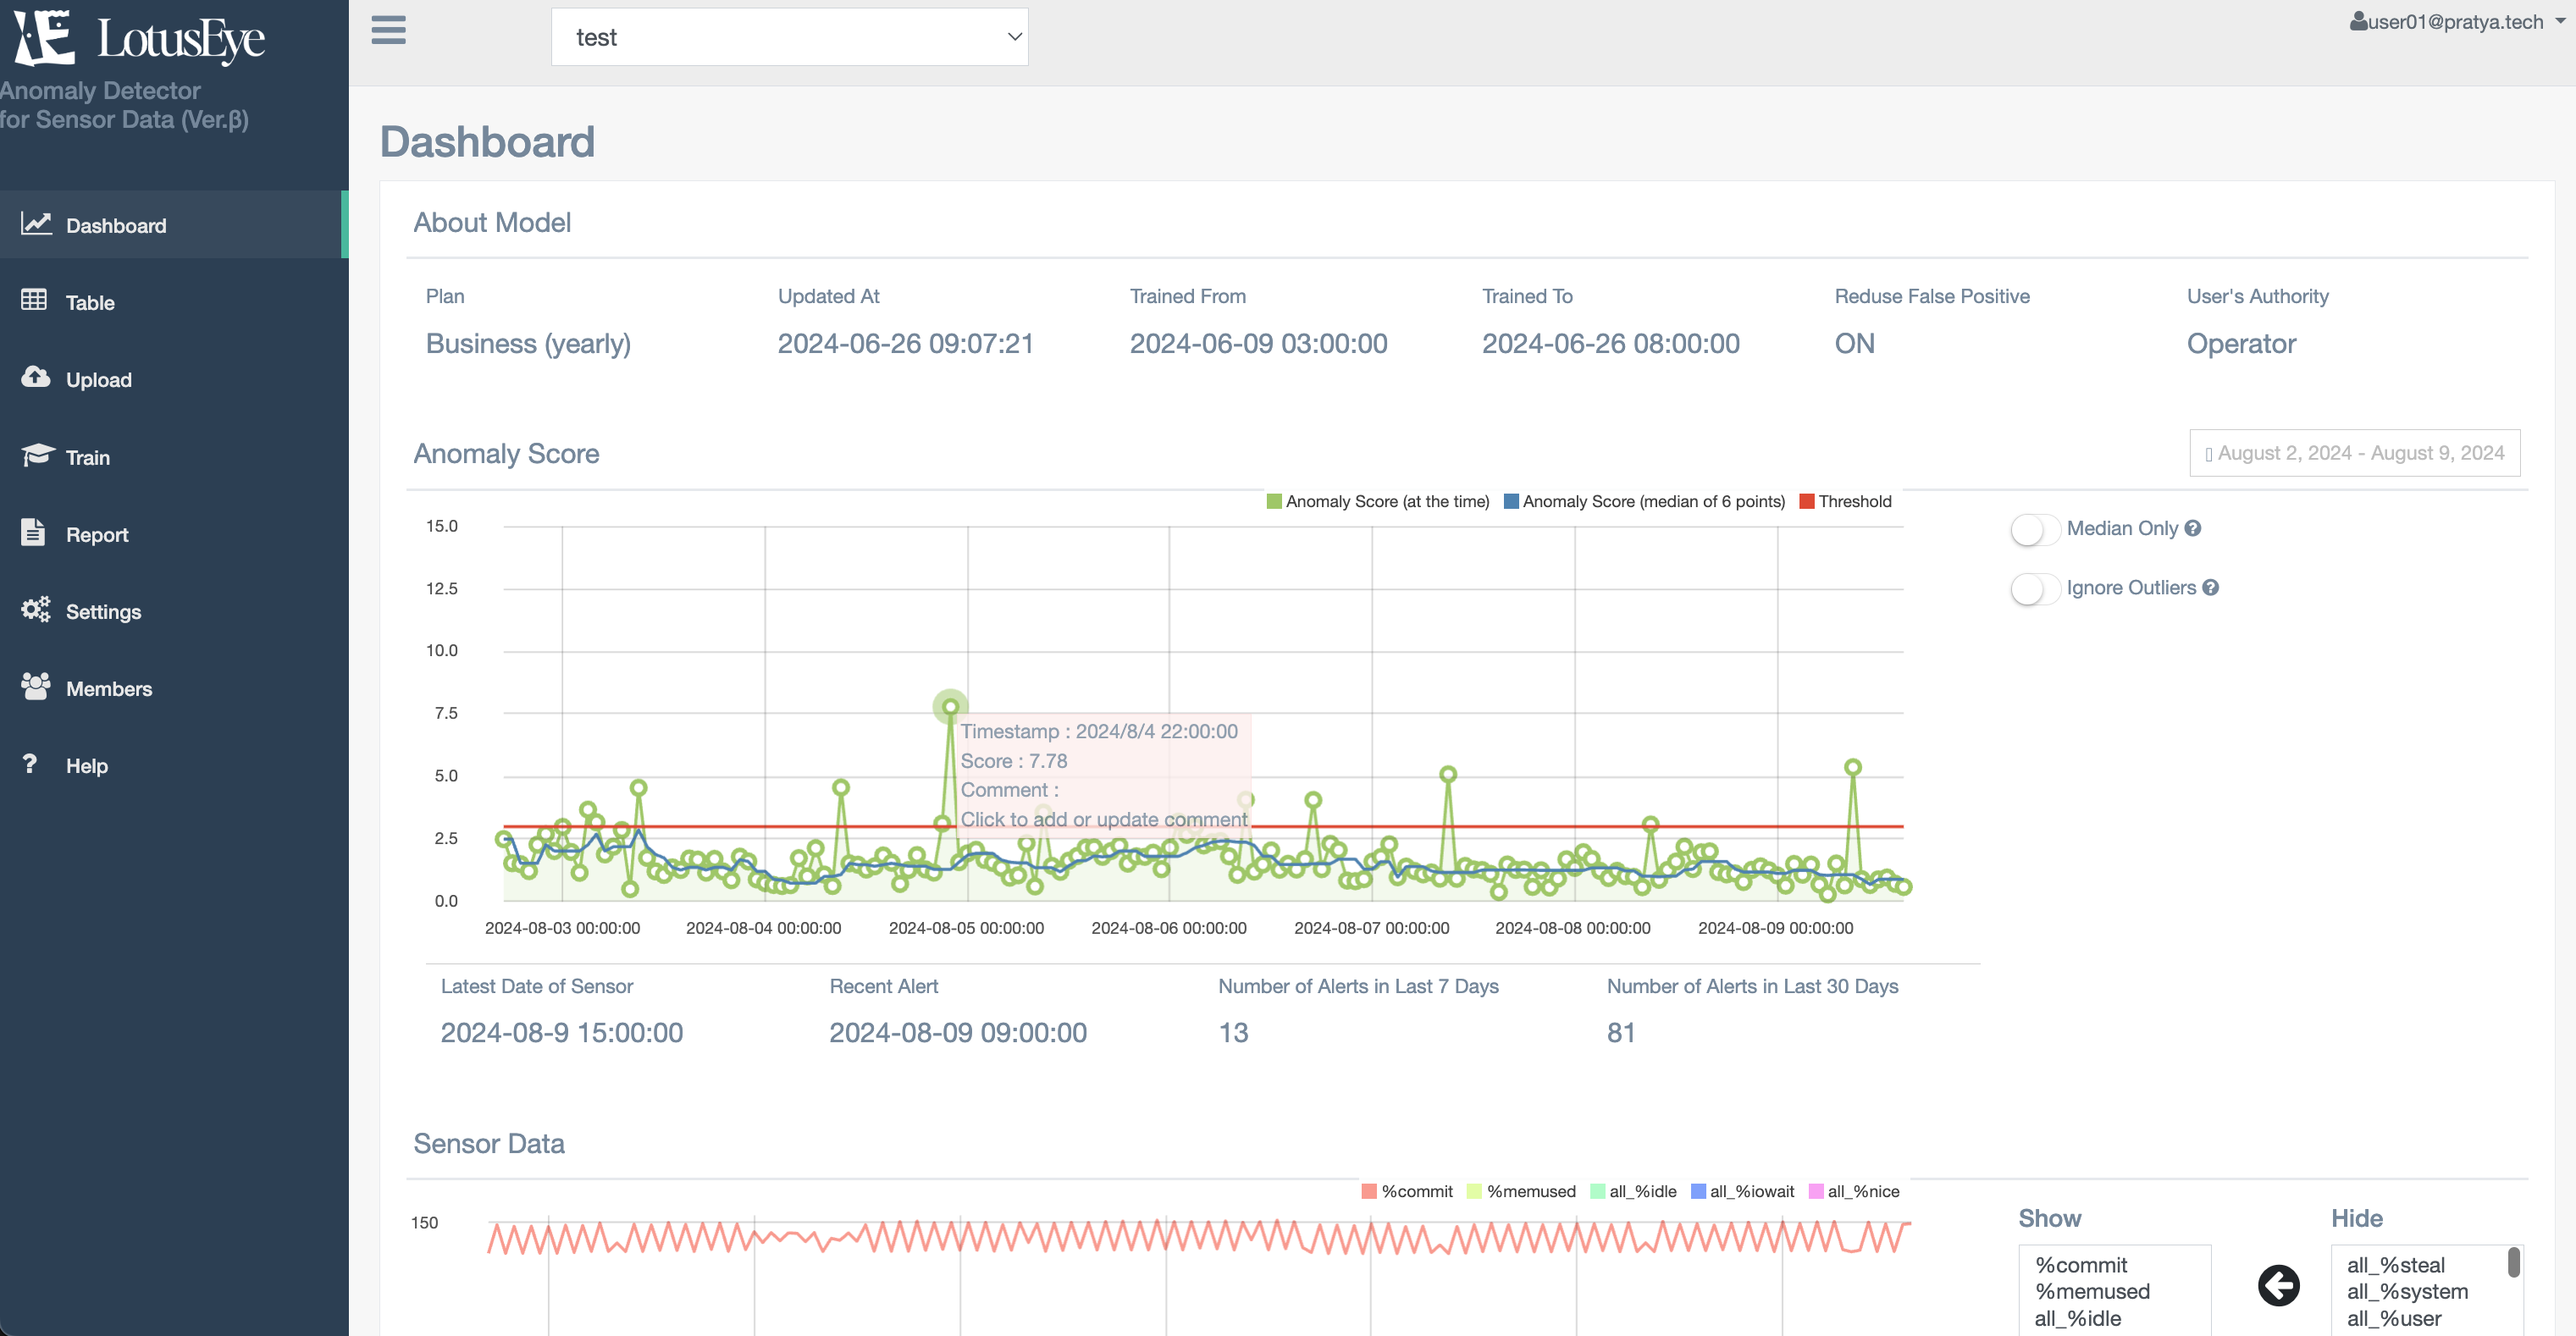Image resolution: width=2576 pixels, height=1336 pixels.
Task: Select all_%steal in the Hide list
Action: coord(2395,1265)
